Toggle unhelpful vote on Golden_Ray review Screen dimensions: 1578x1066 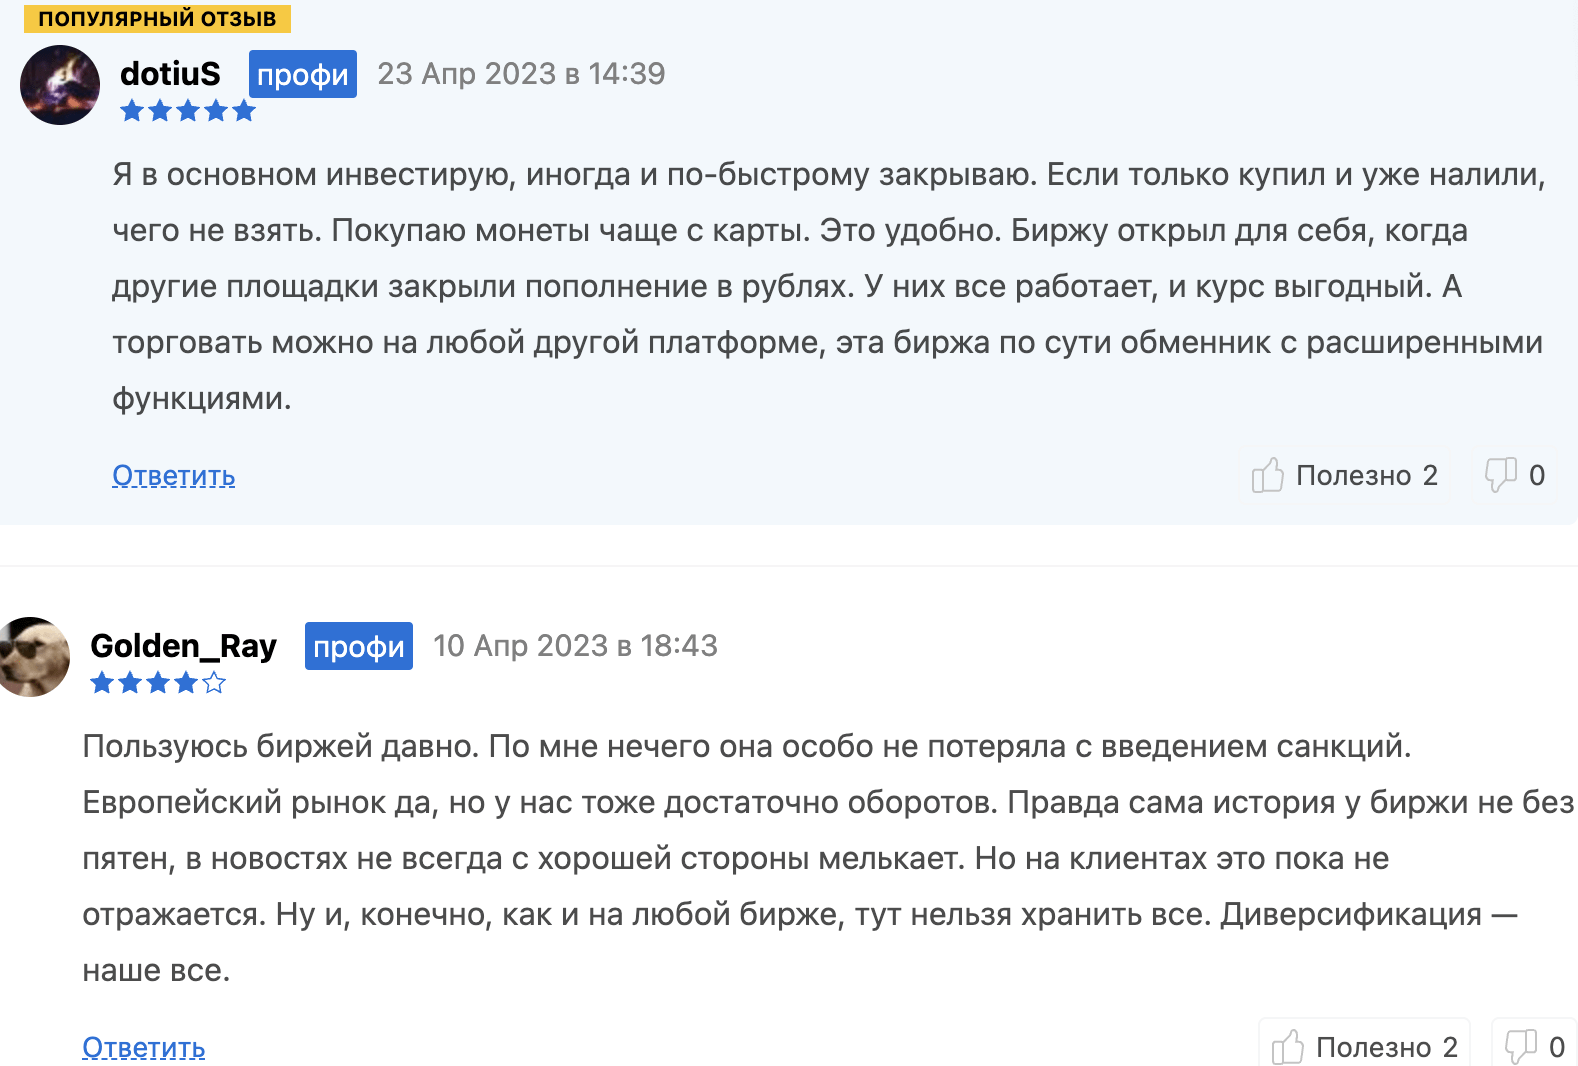click(x=1520, y=1046)
